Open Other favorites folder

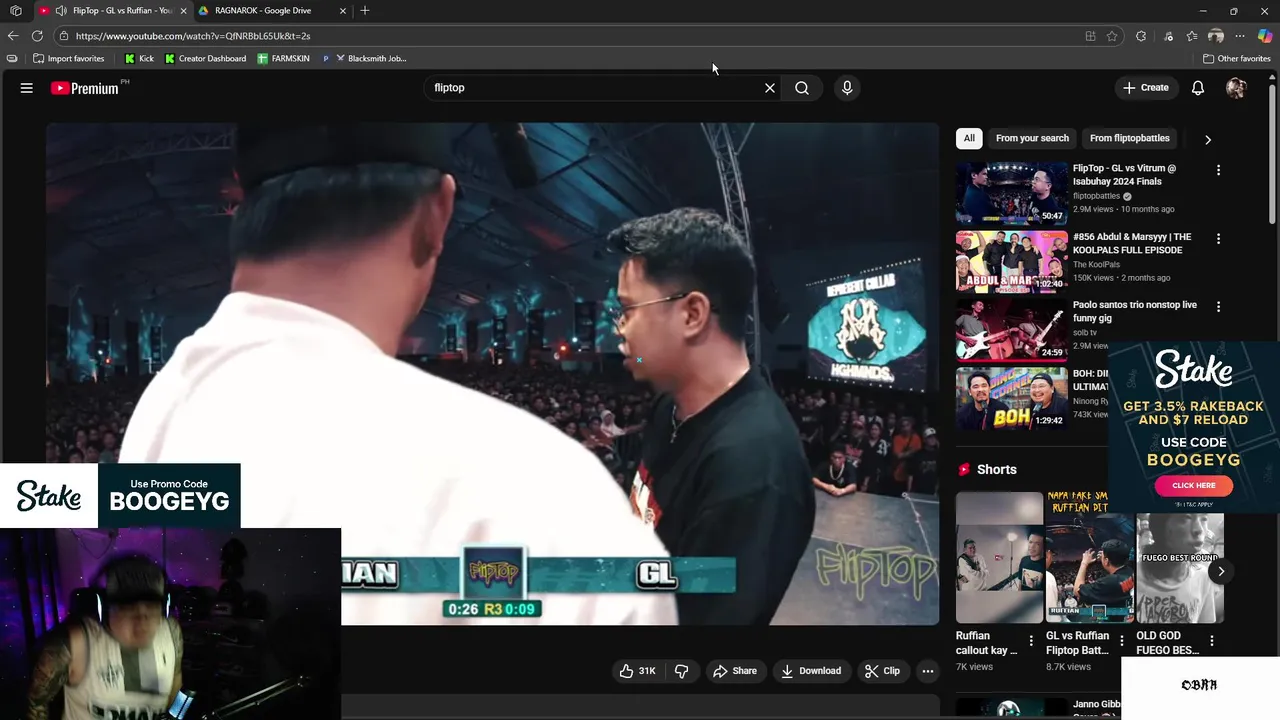1237,59
